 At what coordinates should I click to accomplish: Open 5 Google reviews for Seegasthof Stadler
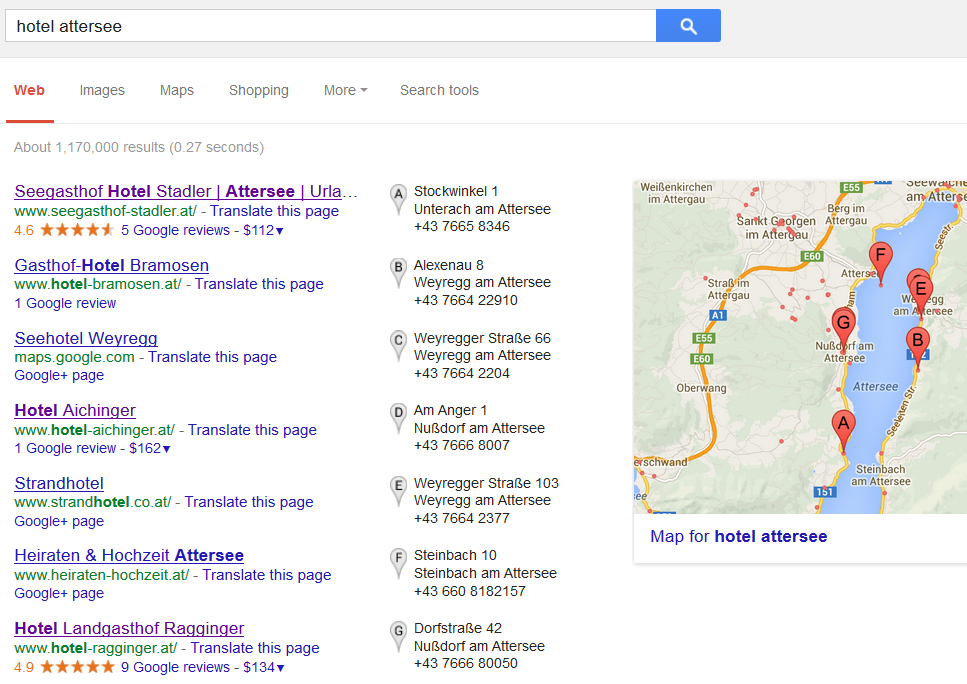click(175, 231)
